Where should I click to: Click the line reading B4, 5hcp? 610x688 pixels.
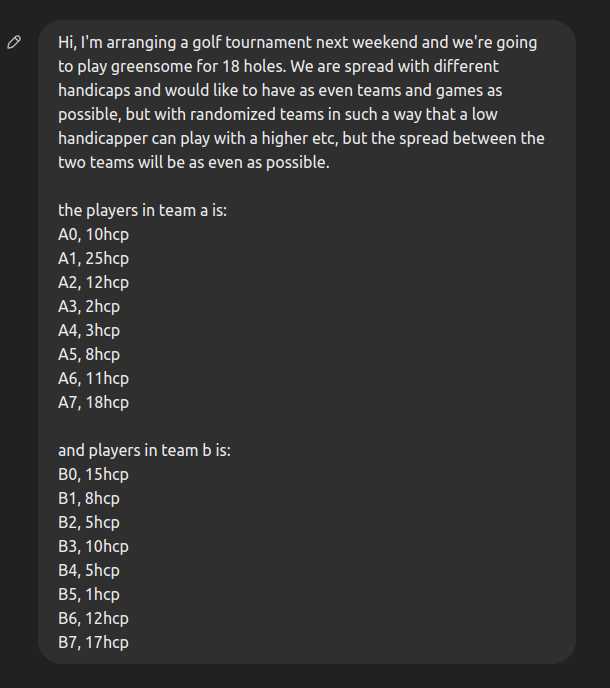click(89, 570)
